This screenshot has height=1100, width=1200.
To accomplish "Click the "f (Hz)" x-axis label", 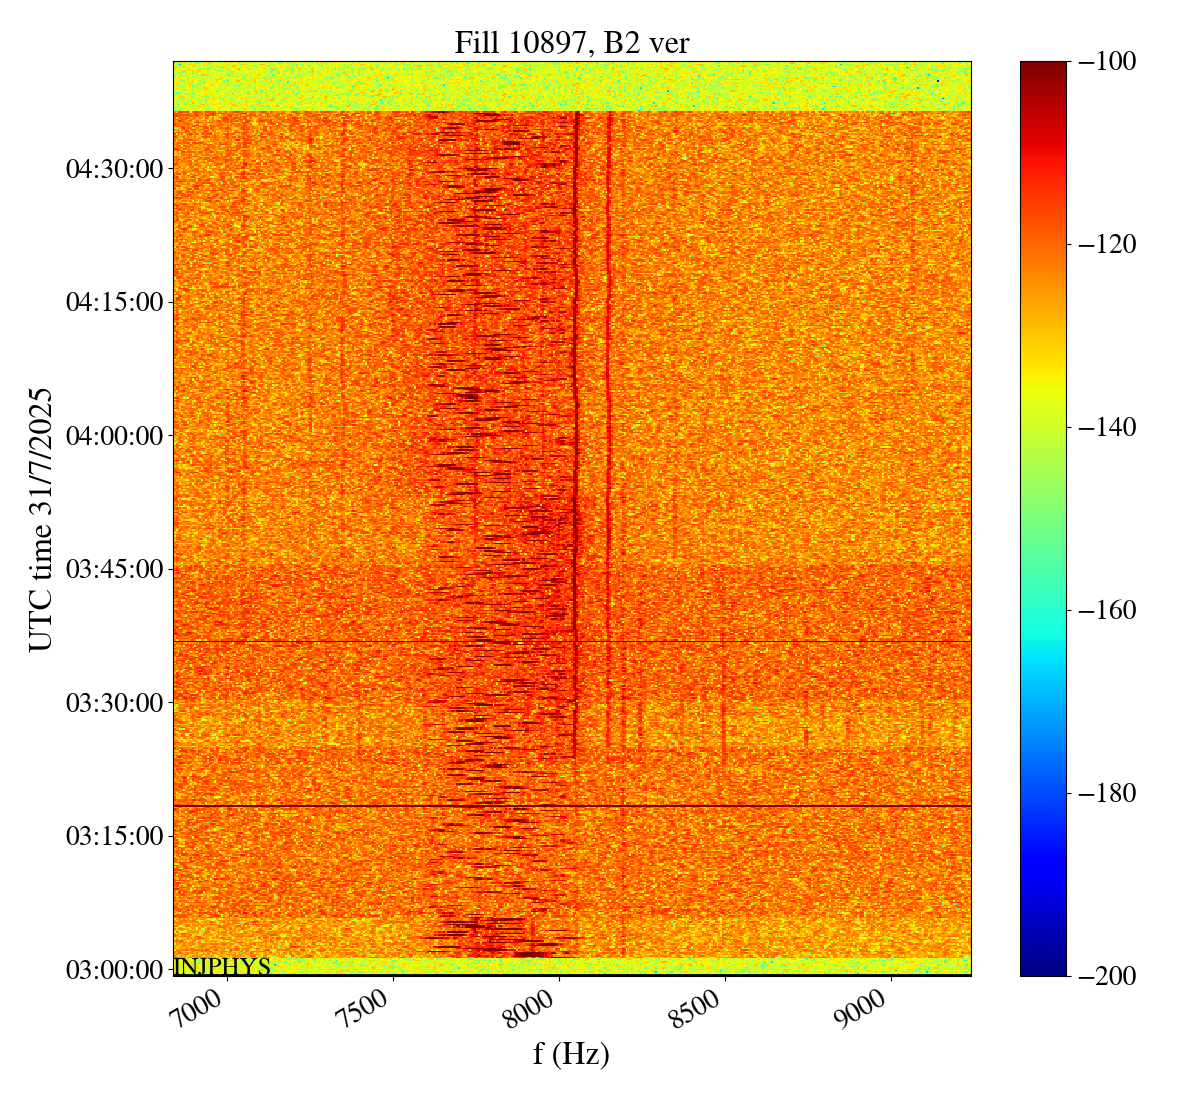I will (x=571, y=1053).
